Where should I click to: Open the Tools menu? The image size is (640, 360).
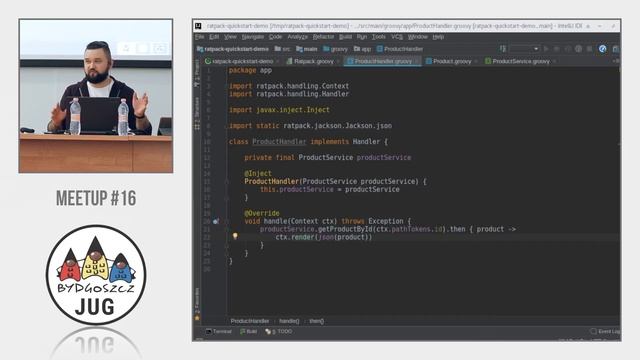click(x=379, y=37)
